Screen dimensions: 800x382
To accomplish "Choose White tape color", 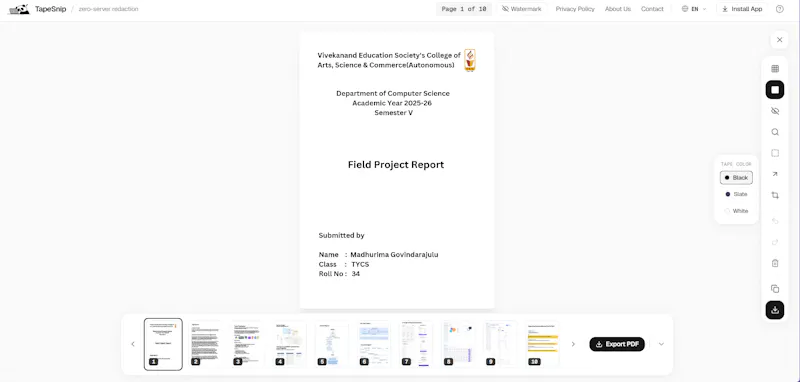I will pyautogui.click(x=736, y=211).
